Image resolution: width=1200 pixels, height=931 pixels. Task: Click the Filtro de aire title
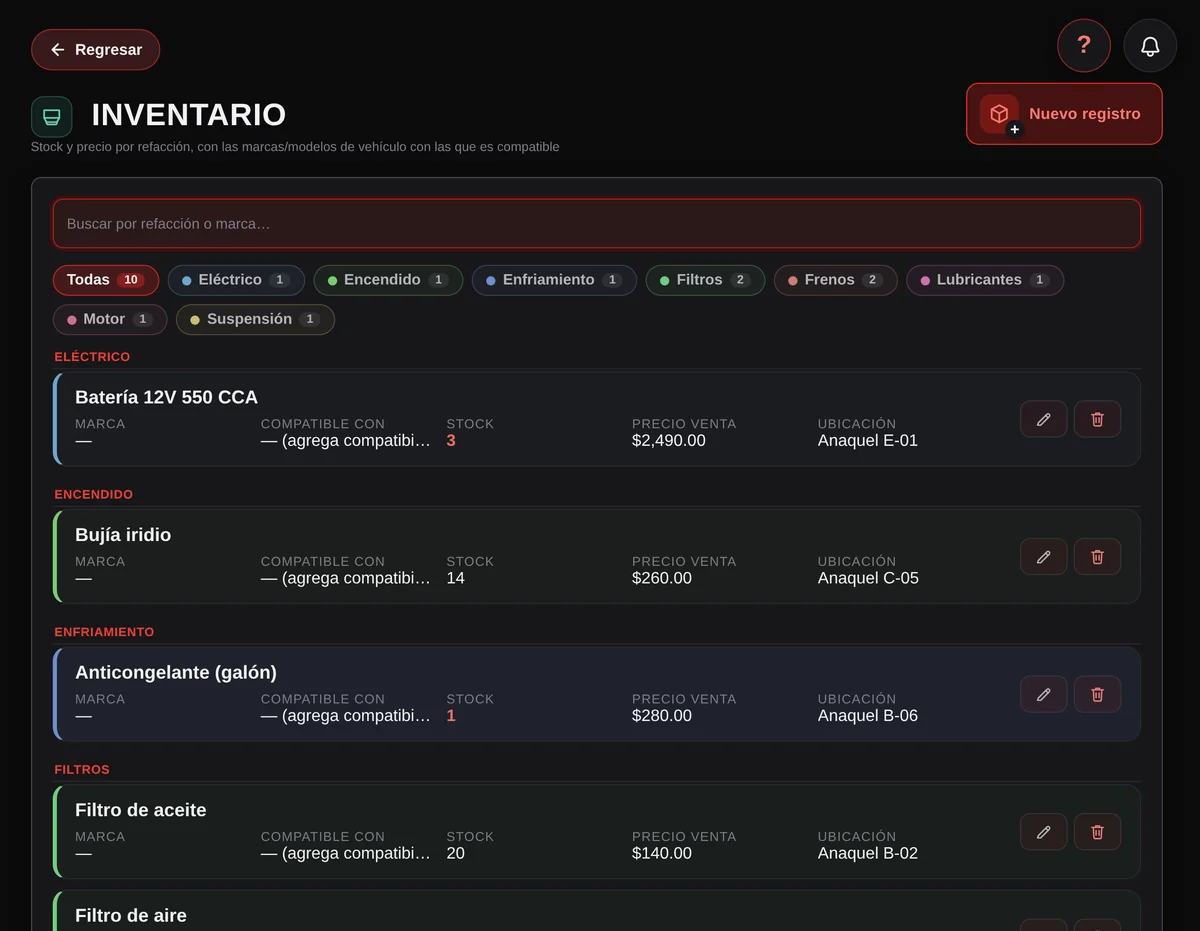click(x=131, y=915)
